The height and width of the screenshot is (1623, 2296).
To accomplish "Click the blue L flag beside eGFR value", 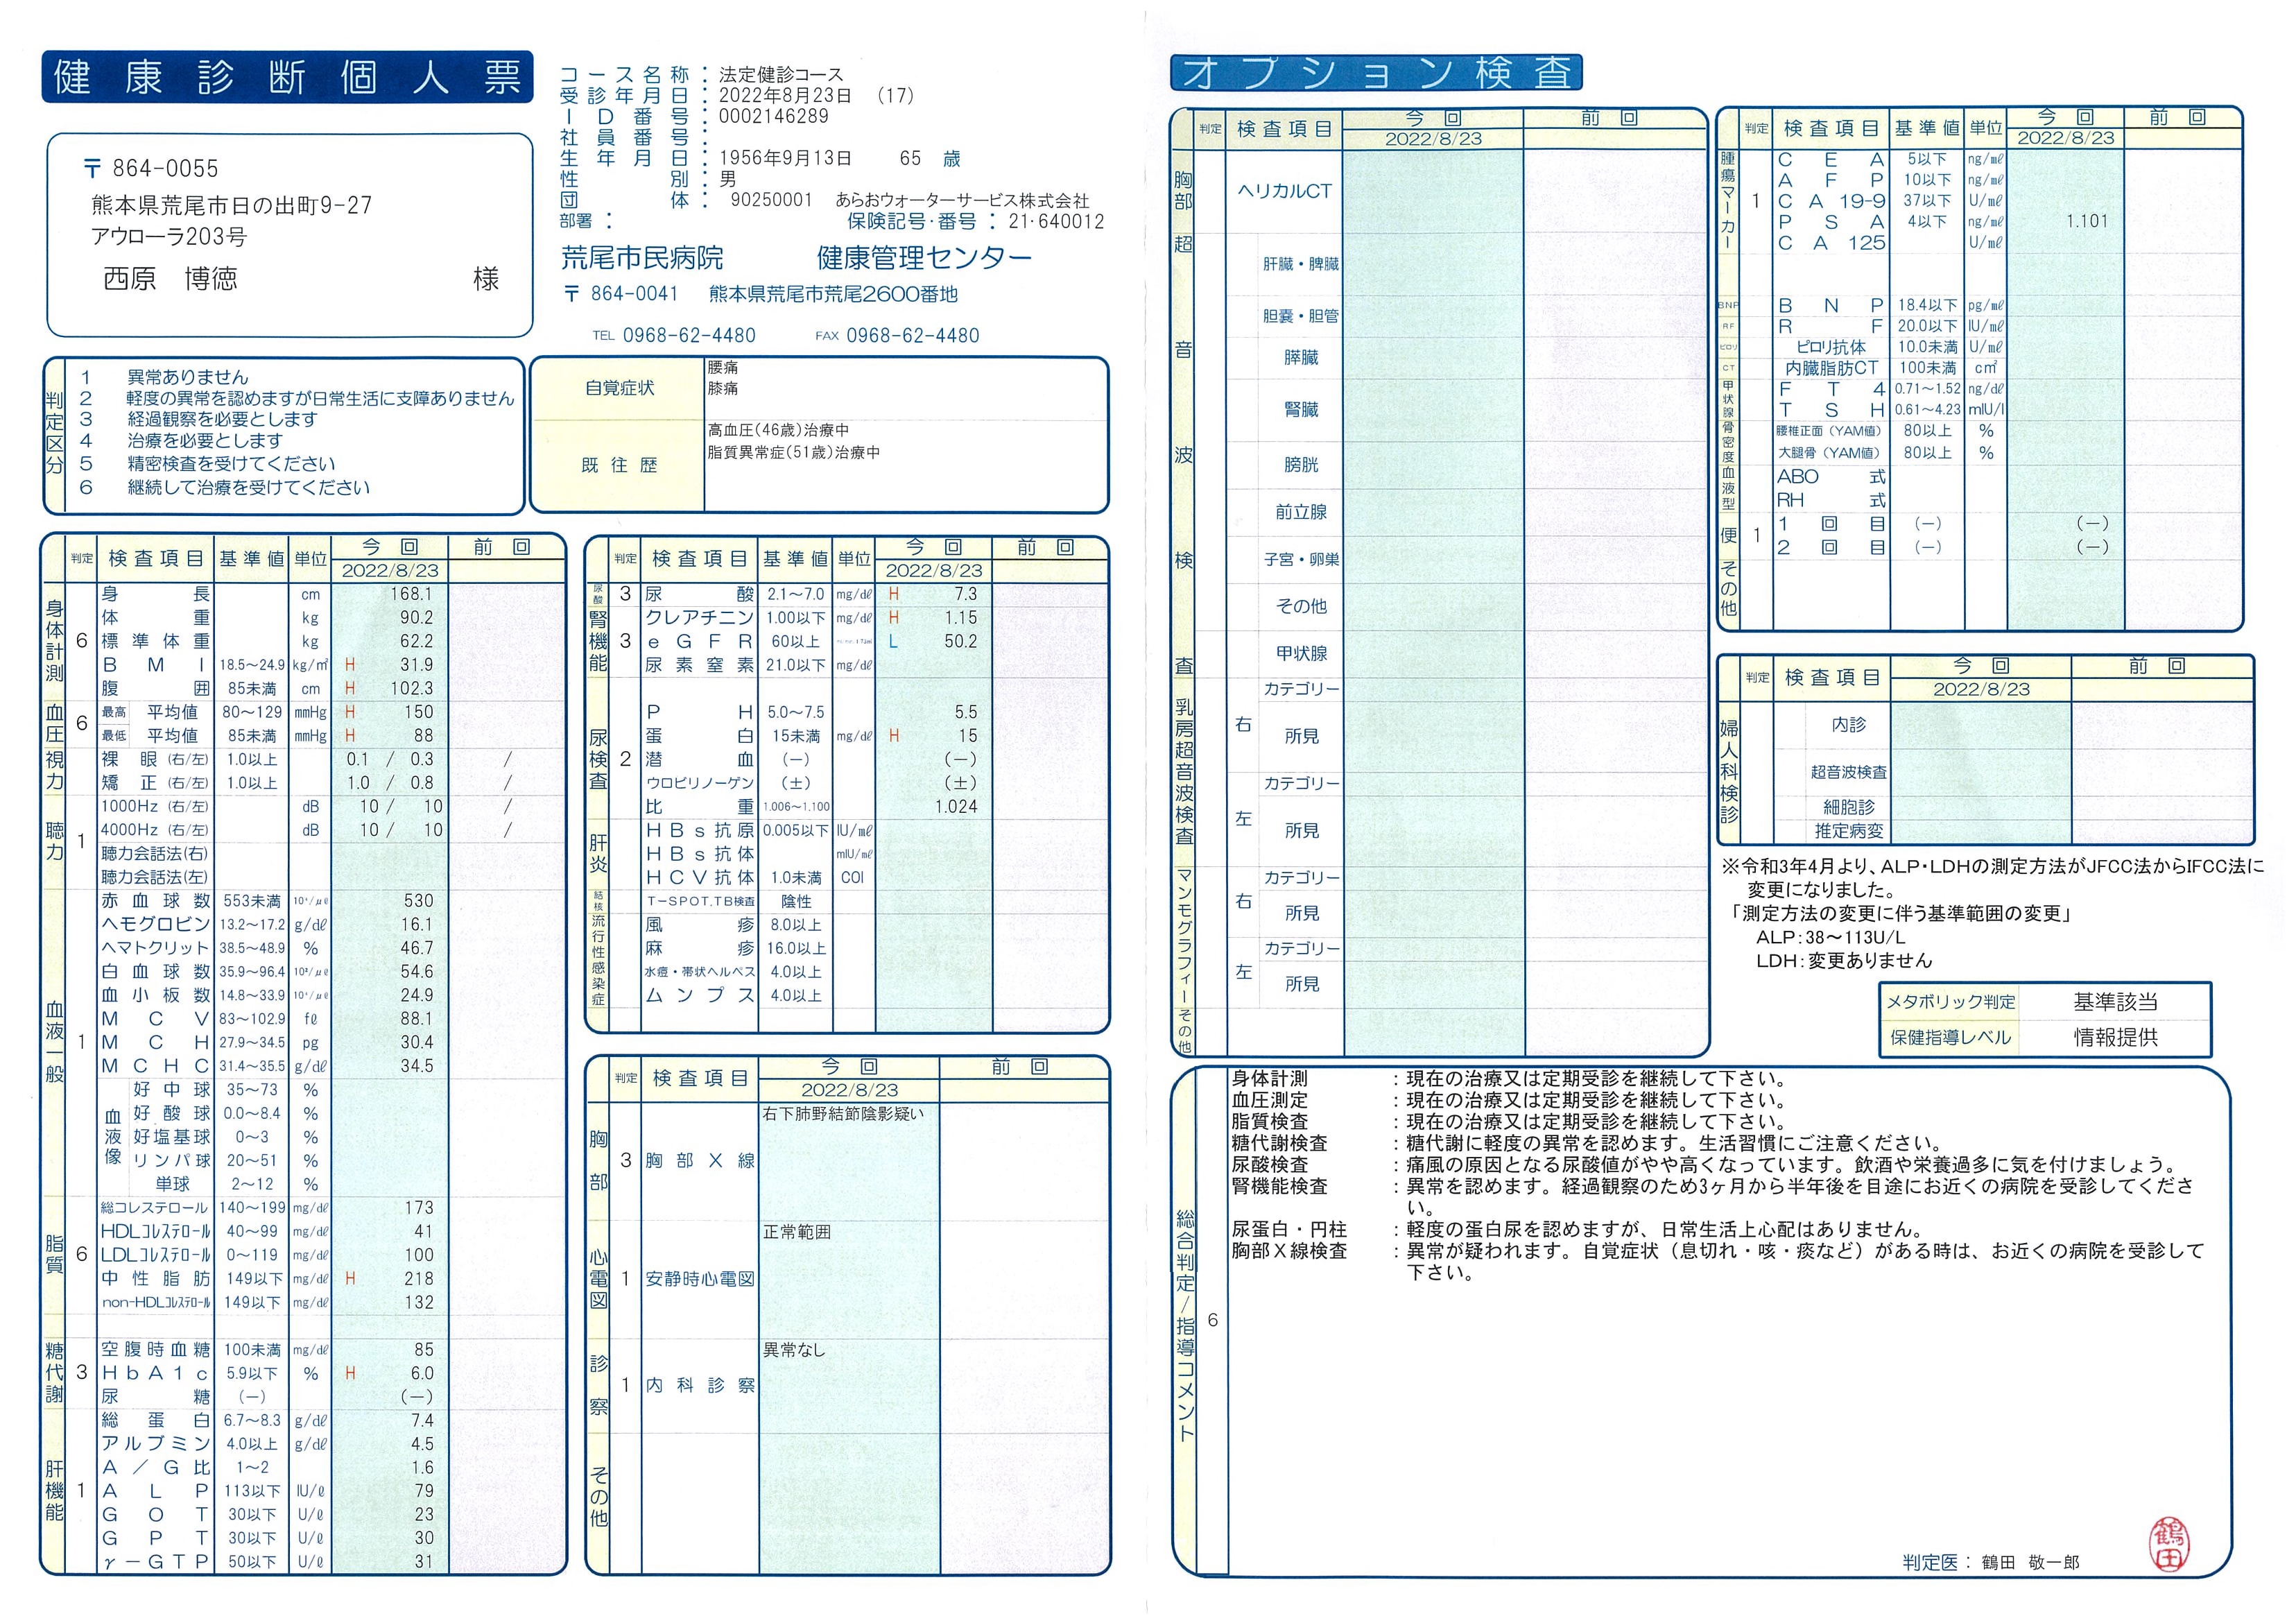I will 893,642.
